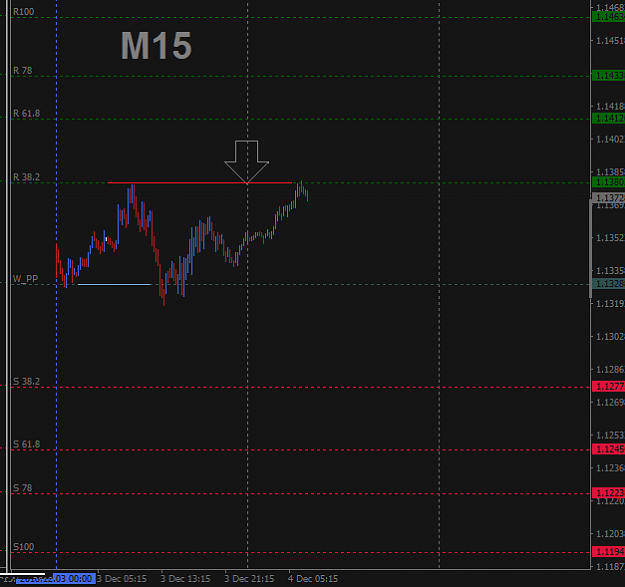Screen dimensions: 625x587
Task: Click the teal 1.1328 pivot price tag
Action: (609, 284)
